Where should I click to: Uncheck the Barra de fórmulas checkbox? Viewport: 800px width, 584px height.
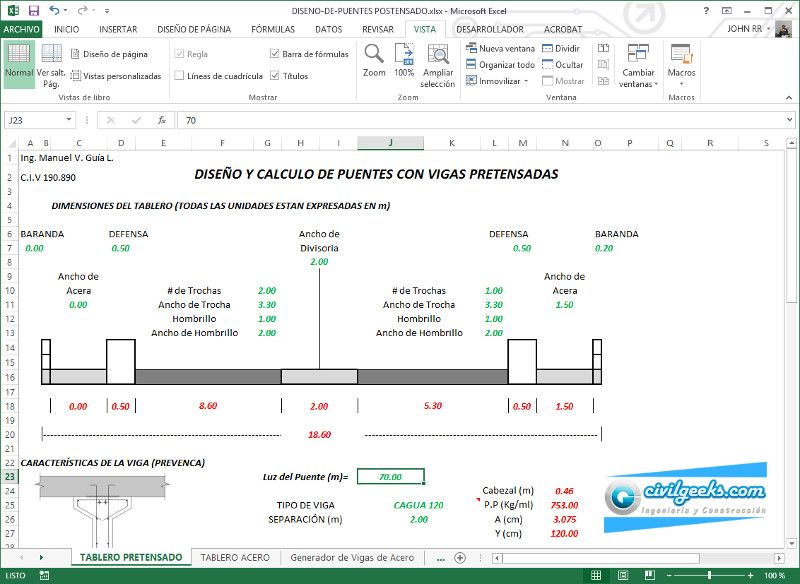click(275, 54)
